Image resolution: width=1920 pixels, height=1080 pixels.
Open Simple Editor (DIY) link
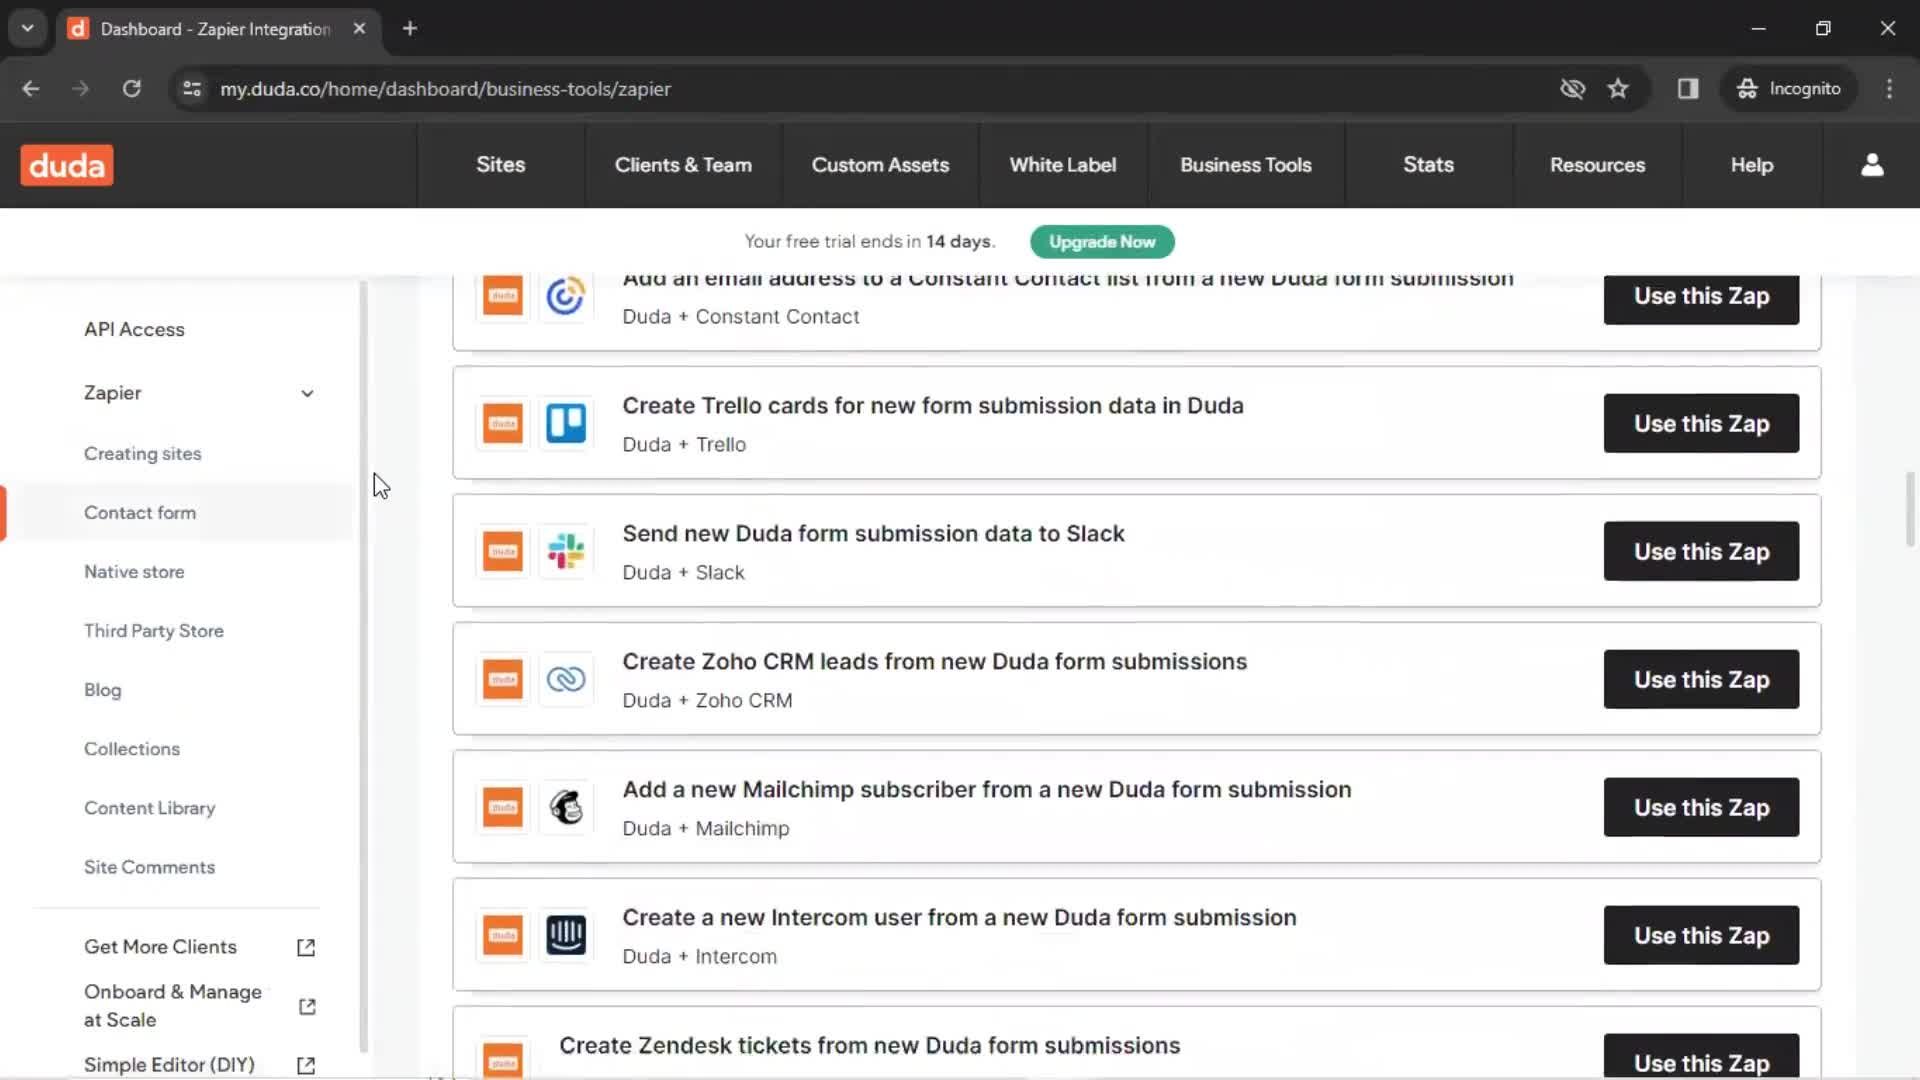169,1064
